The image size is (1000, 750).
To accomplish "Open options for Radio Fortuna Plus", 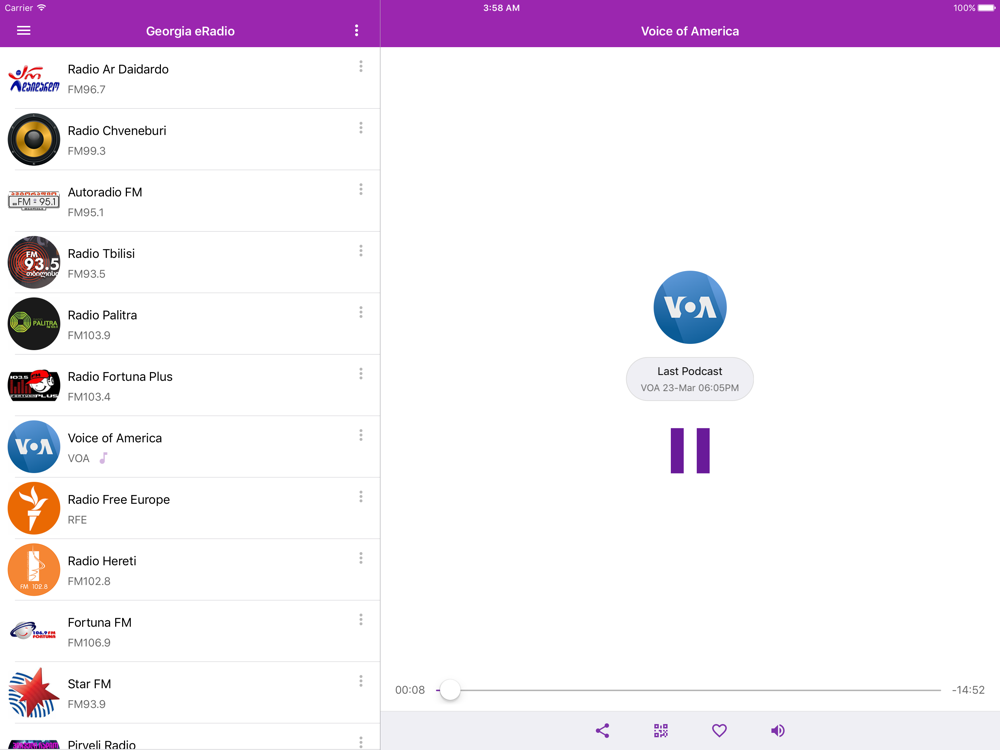I will coord(361,374).
